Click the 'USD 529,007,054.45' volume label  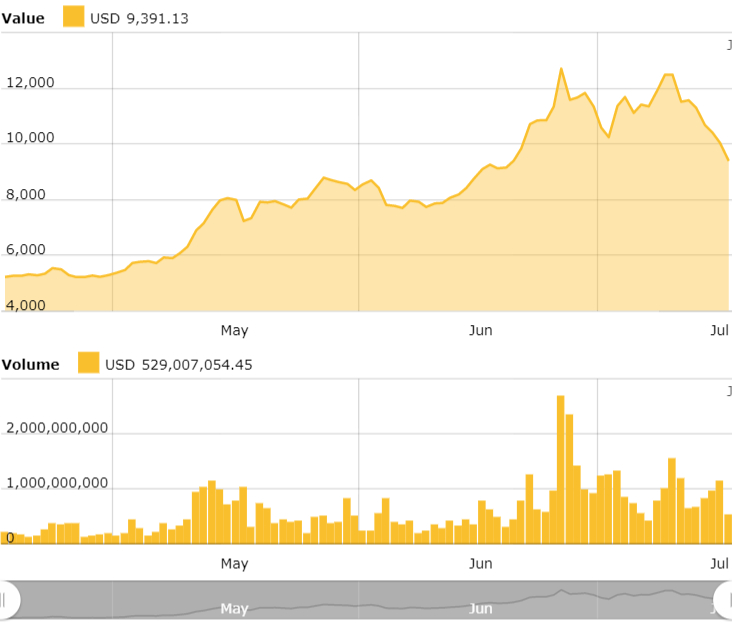(x=178, y=365)
